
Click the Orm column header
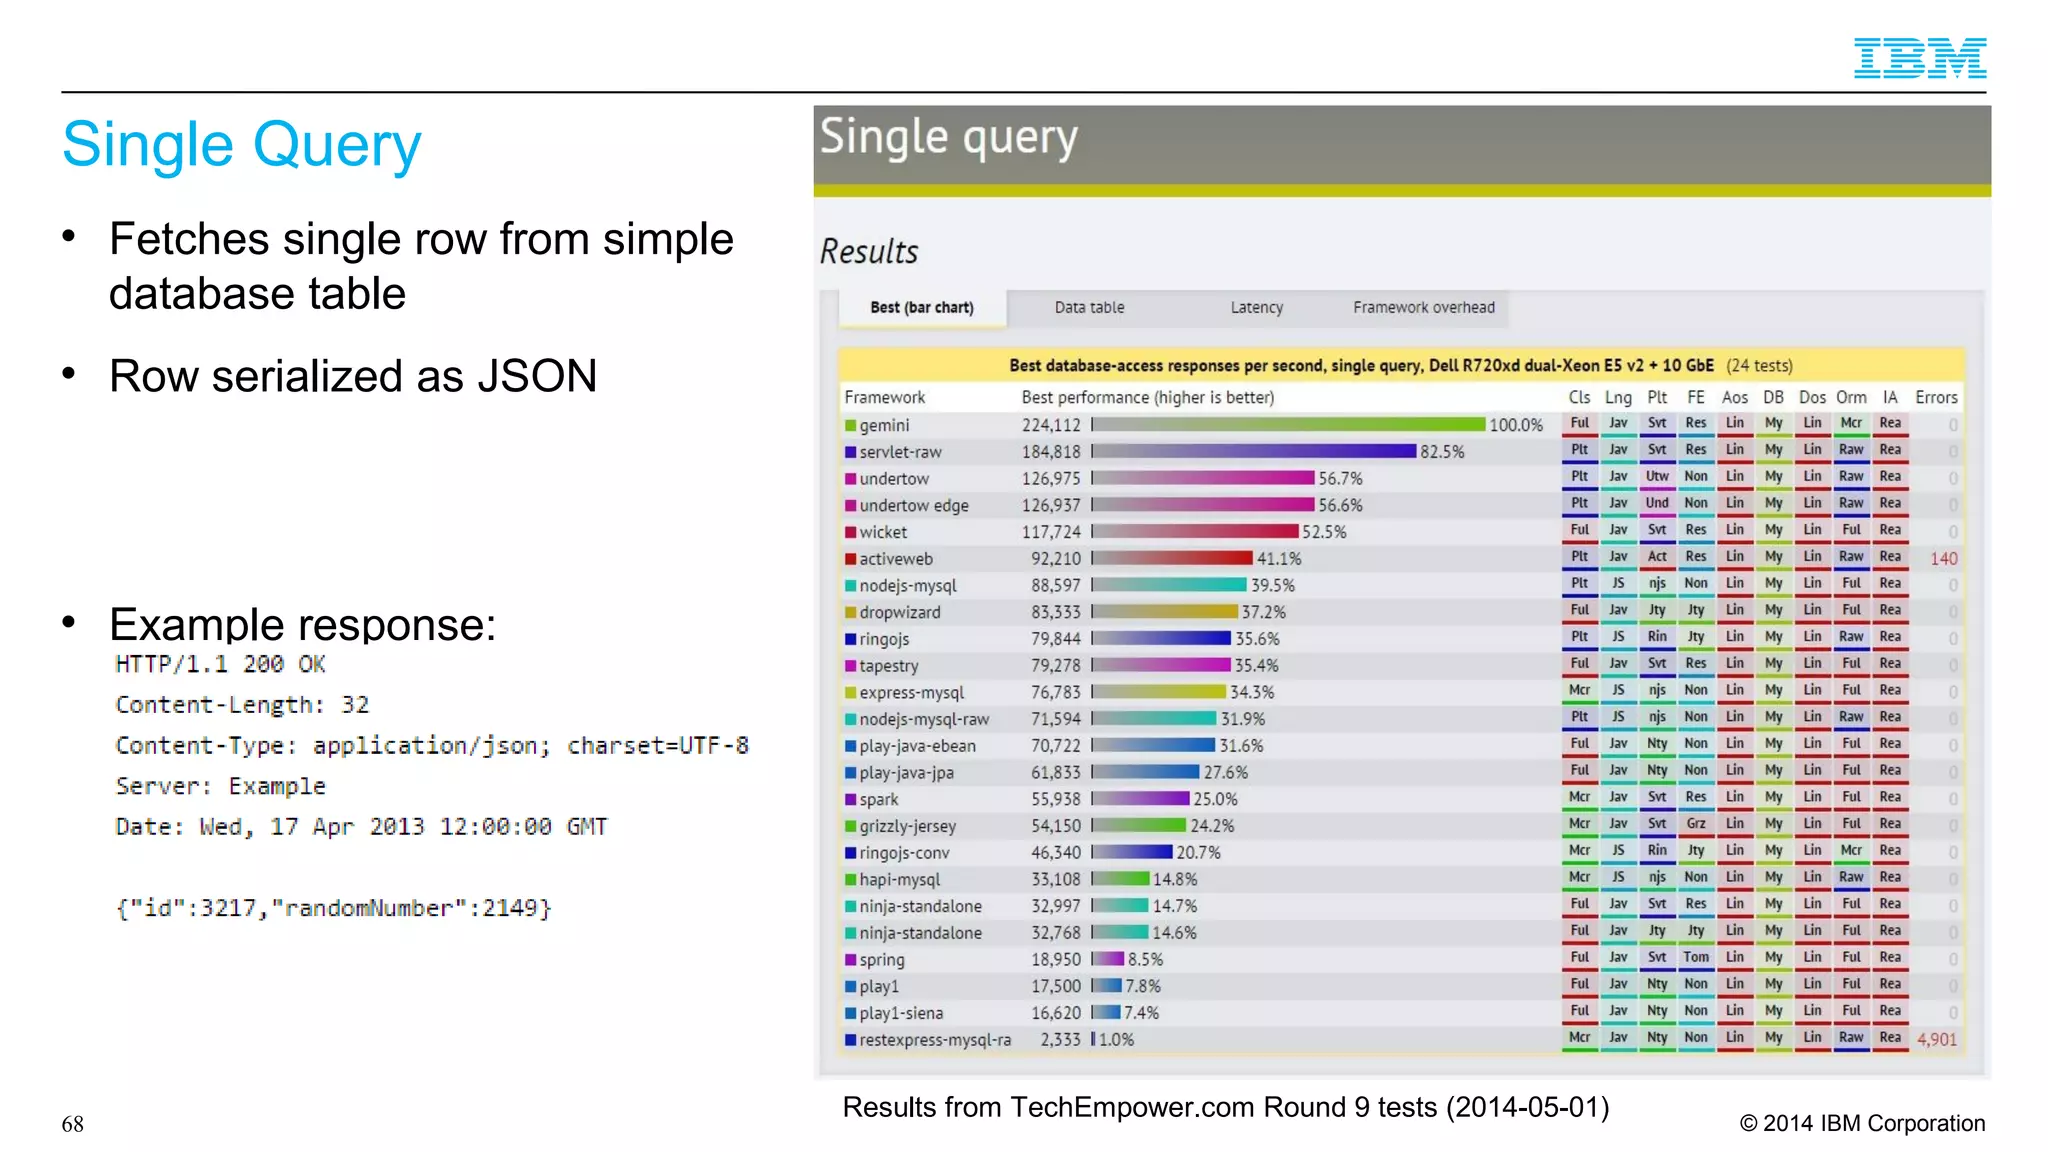(x=1851, y=398)
